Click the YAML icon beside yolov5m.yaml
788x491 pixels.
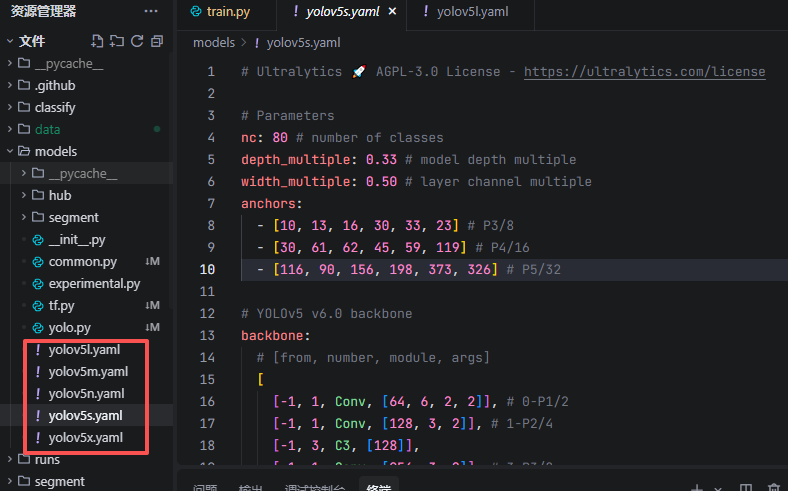38,372
